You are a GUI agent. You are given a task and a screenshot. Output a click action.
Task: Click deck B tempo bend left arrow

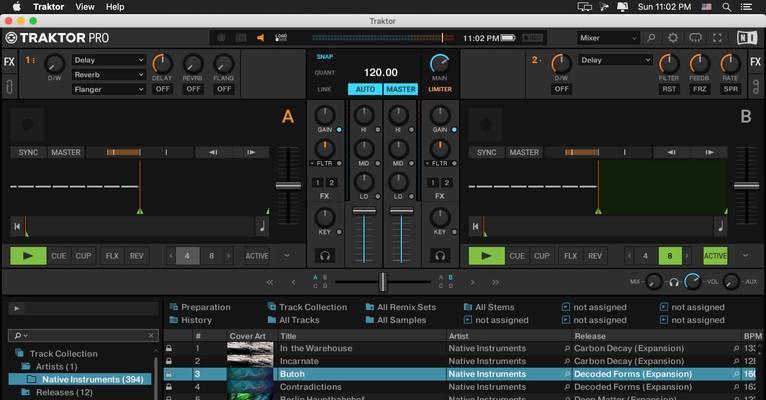672,152
